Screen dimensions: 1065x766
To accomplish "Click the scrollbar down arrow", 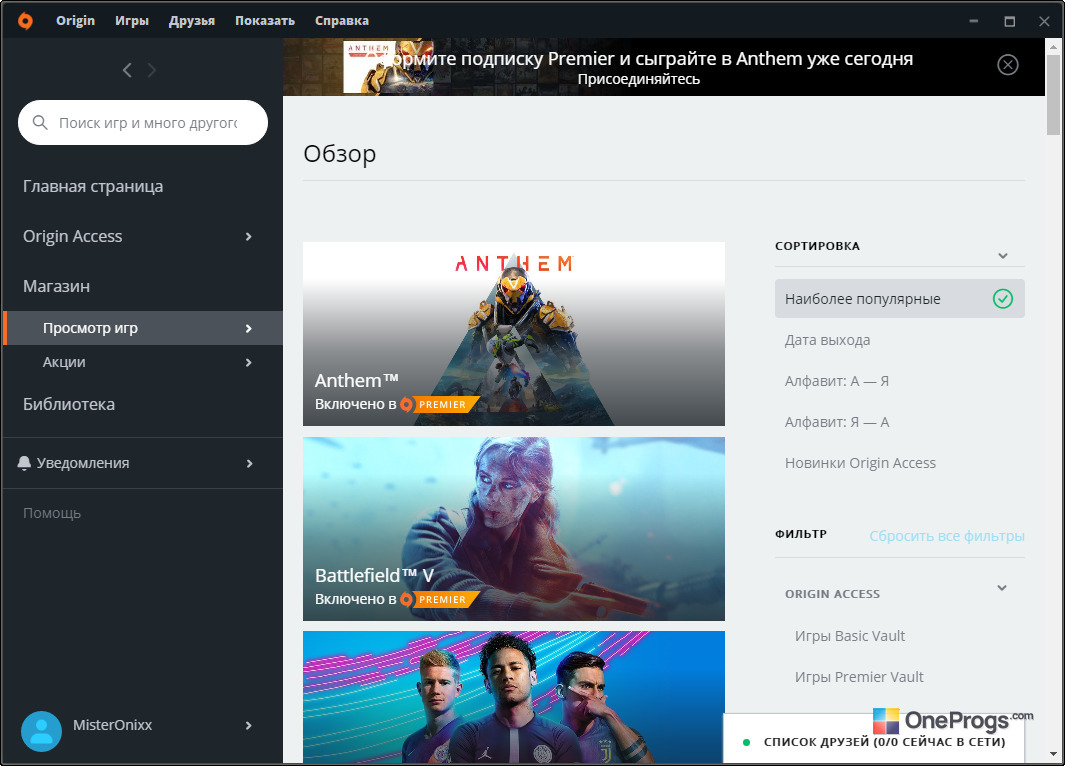I will coord(1053,754).
